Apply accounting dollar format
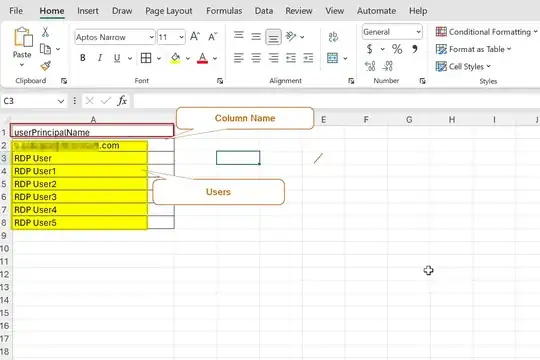Image resolution: width=540 pixels, height=360 pixels. click(370, 49)
